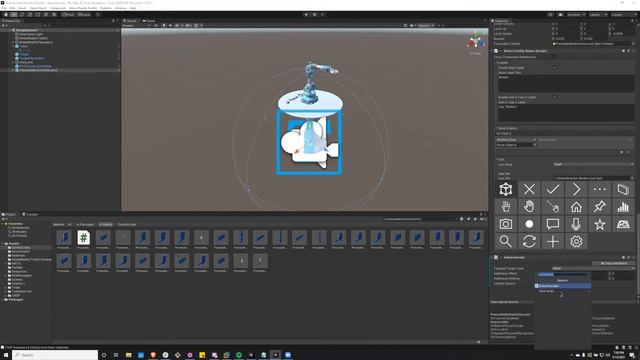
Task: Choose the camera icon in the icon grid
Action: pyautogui.click(x=506, y=224)
